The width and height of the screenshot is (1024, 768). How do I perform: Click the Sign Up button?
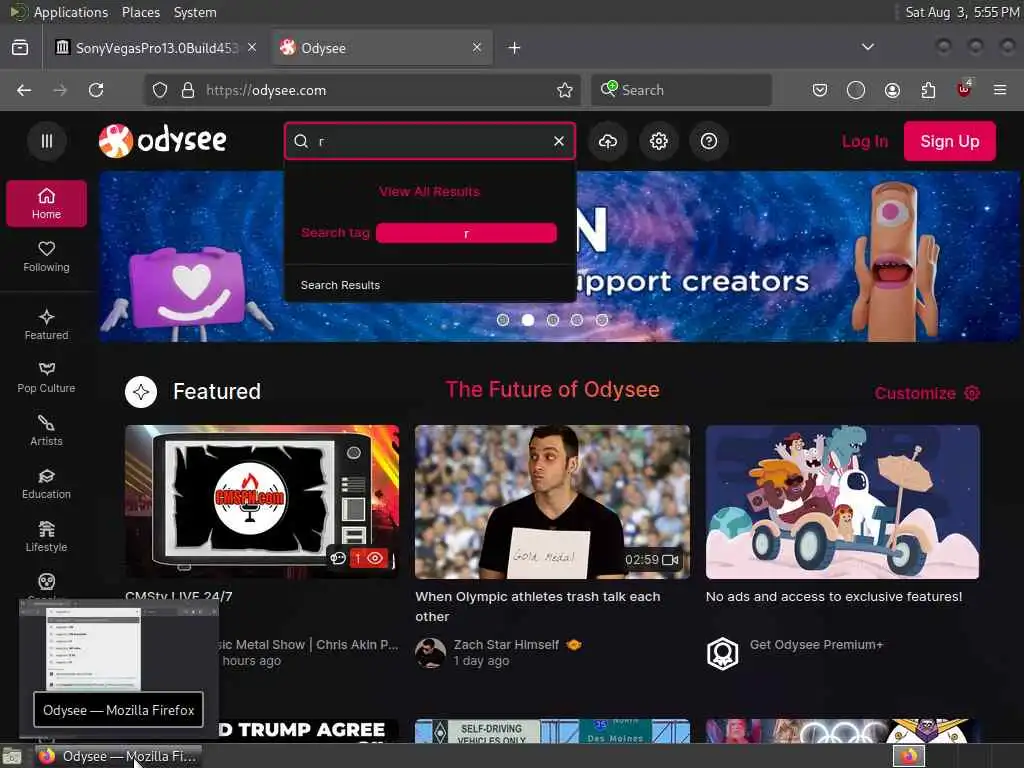[950, 141]
